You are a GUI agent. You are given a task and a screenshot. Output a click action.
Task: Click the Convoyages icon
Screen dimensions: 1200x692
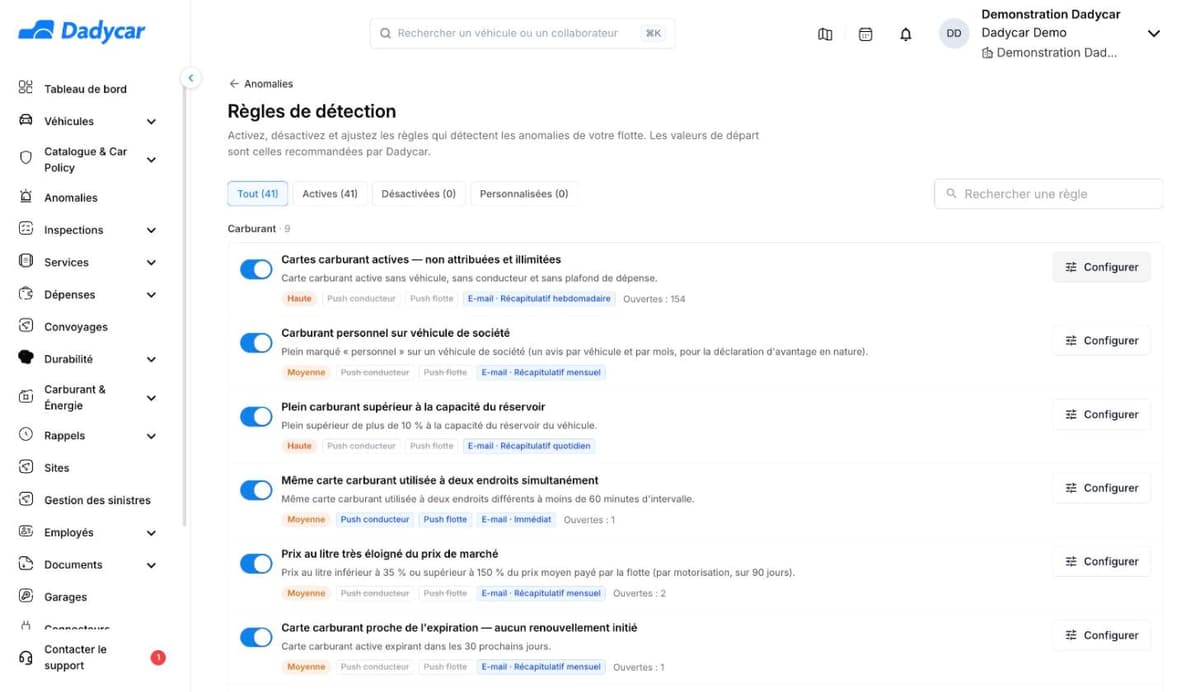pos(26,326)
